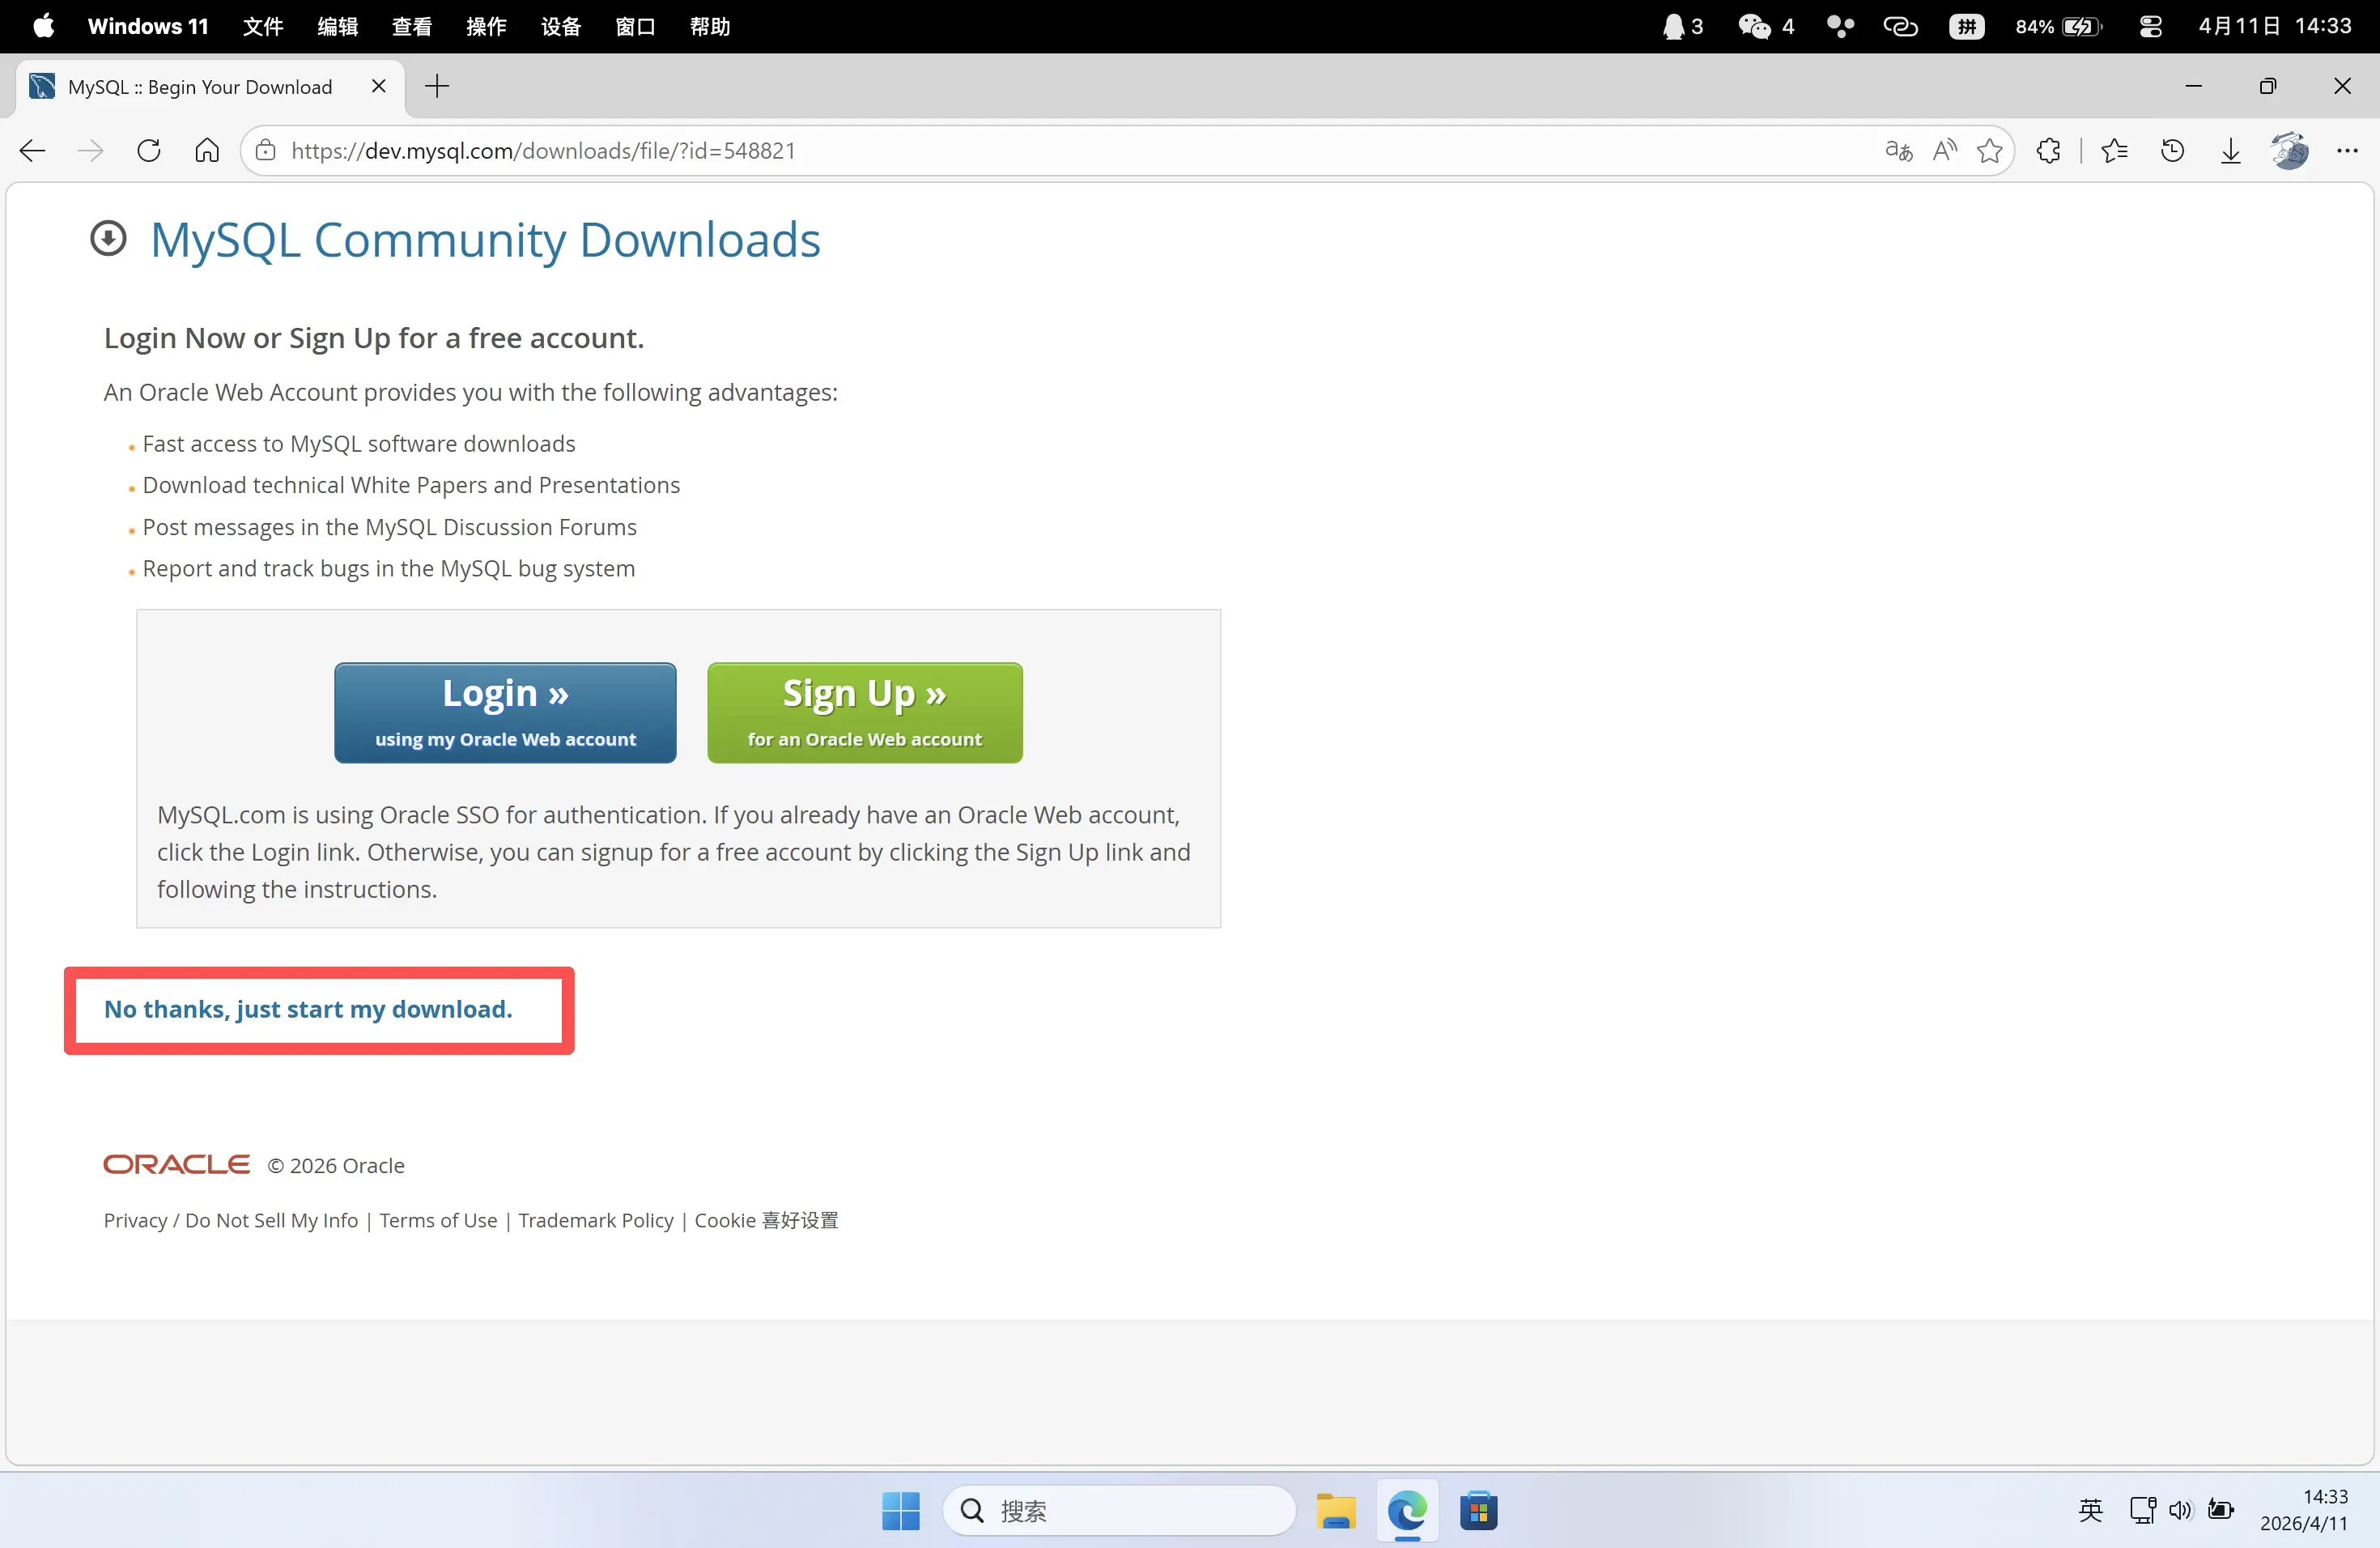Select the MySQL Begin Your Download tab

click(x=211, y=87)
